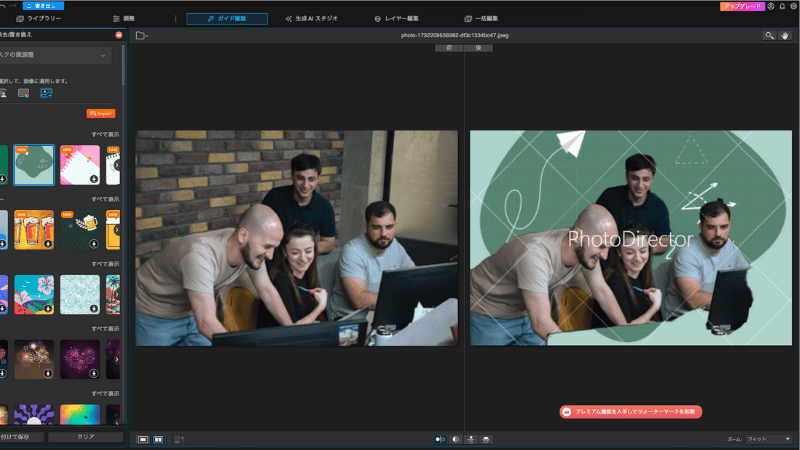Select the hand pan tool
Image resolution: width=800 pixels, height=450 pixels.
tap(785, 36)
